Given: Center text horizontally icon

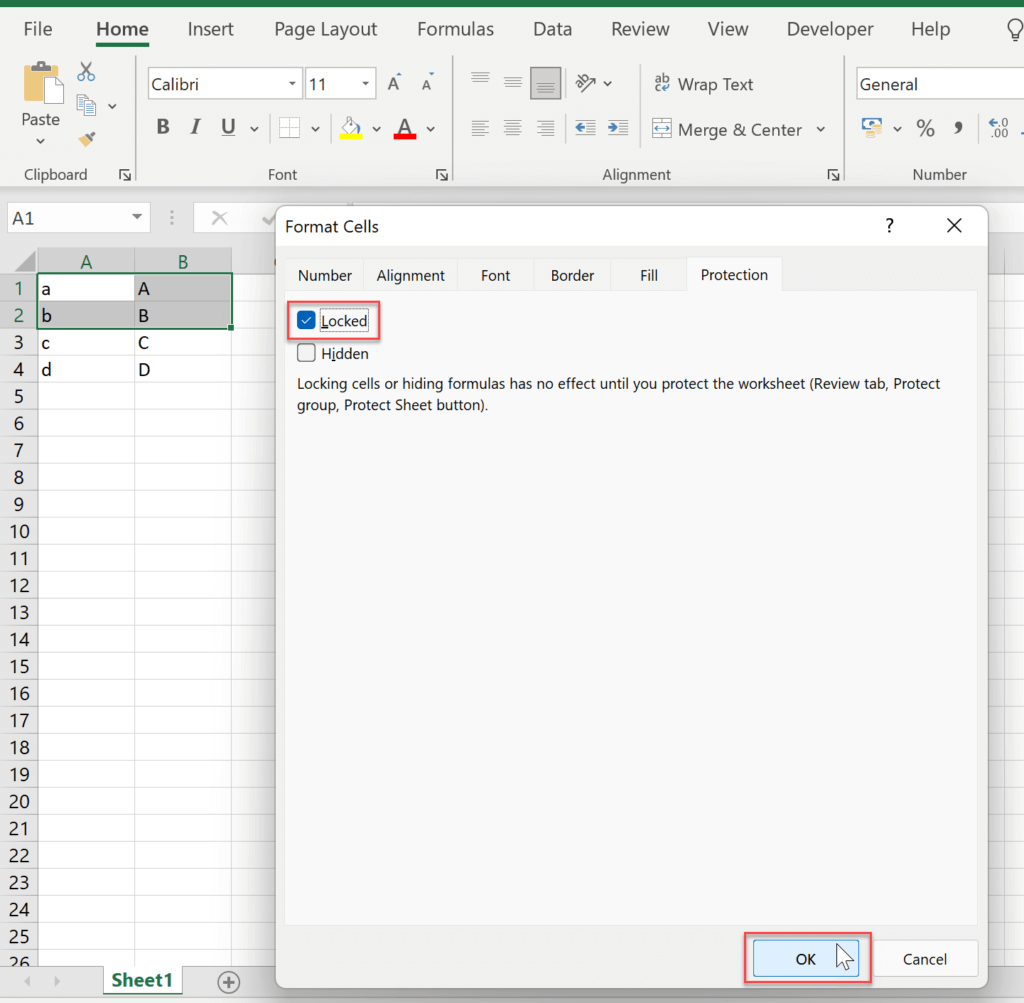Looking at the screenshot, I should point(513,128).
